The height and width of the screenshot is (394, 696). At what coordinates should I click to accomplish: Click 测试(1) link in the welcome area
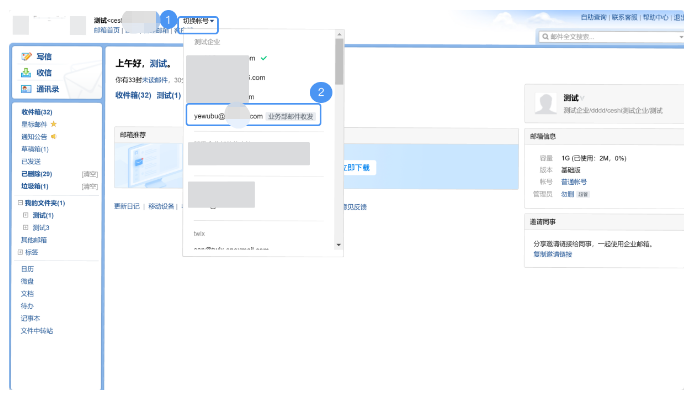tap(169, 95)
